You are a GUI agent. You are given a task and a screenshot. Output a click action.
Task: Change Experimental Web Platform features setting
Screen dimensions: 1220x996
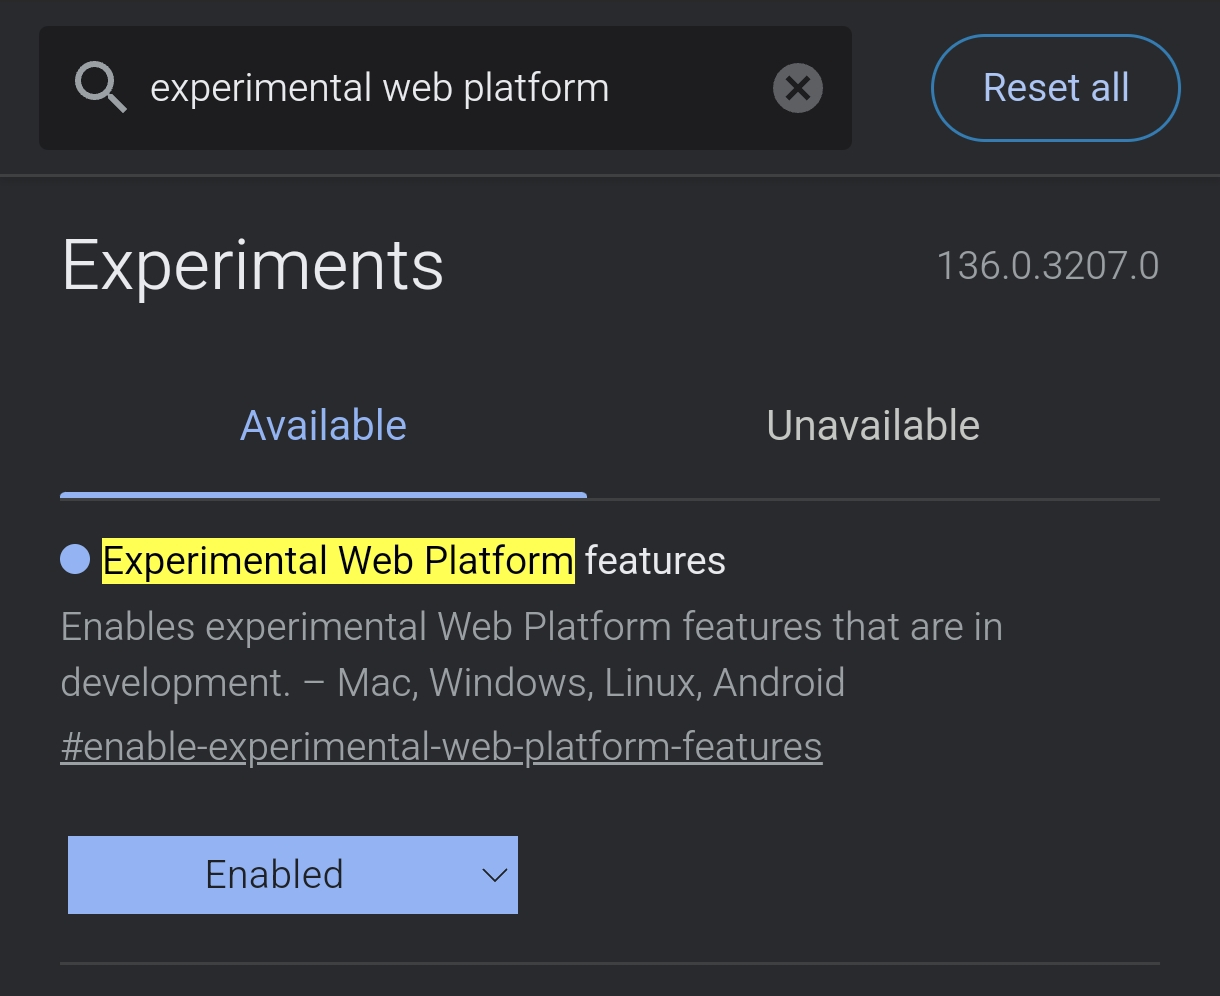click(292, 875)
